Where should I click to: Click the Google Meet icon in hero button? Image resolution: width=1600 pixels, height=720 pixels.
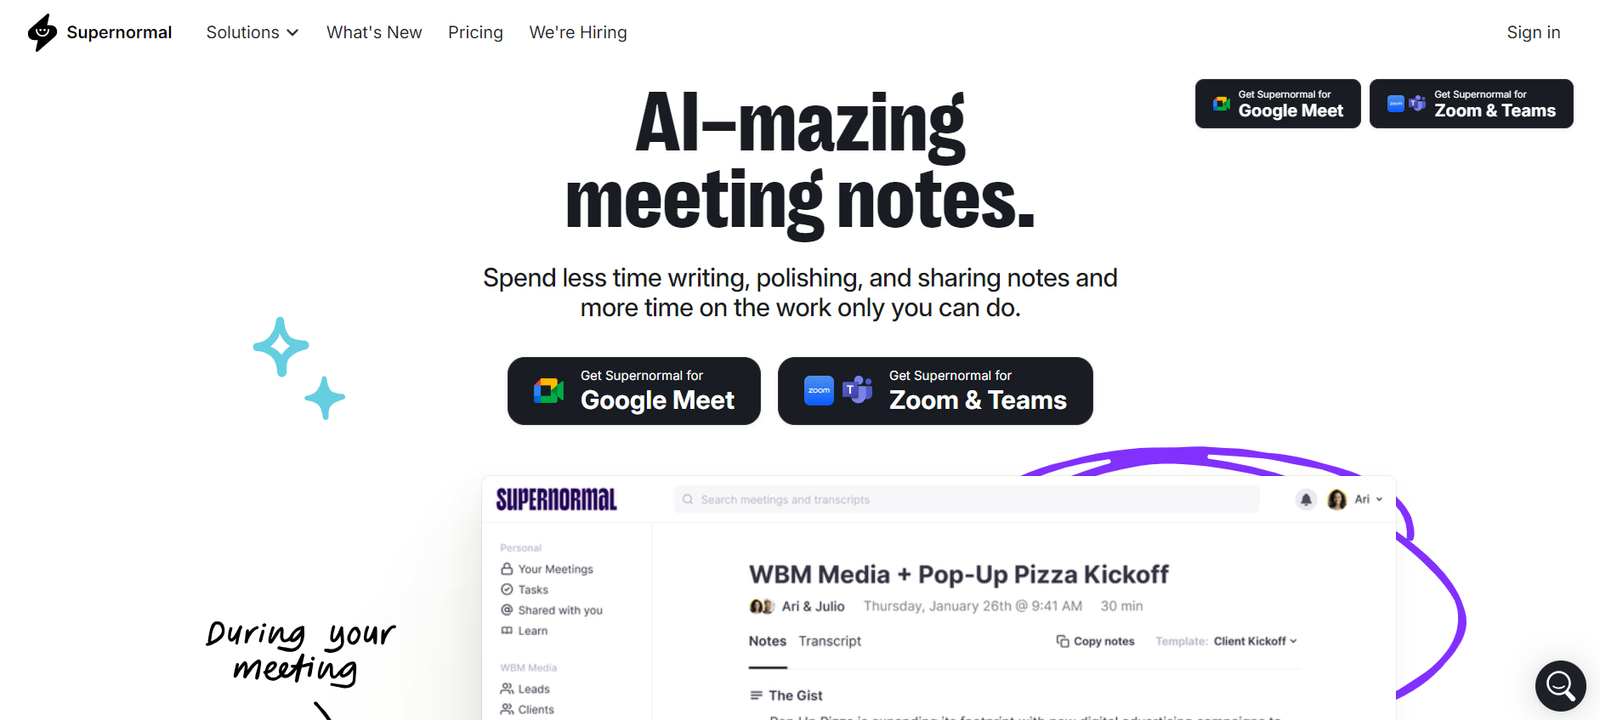(x=549, y=391)
